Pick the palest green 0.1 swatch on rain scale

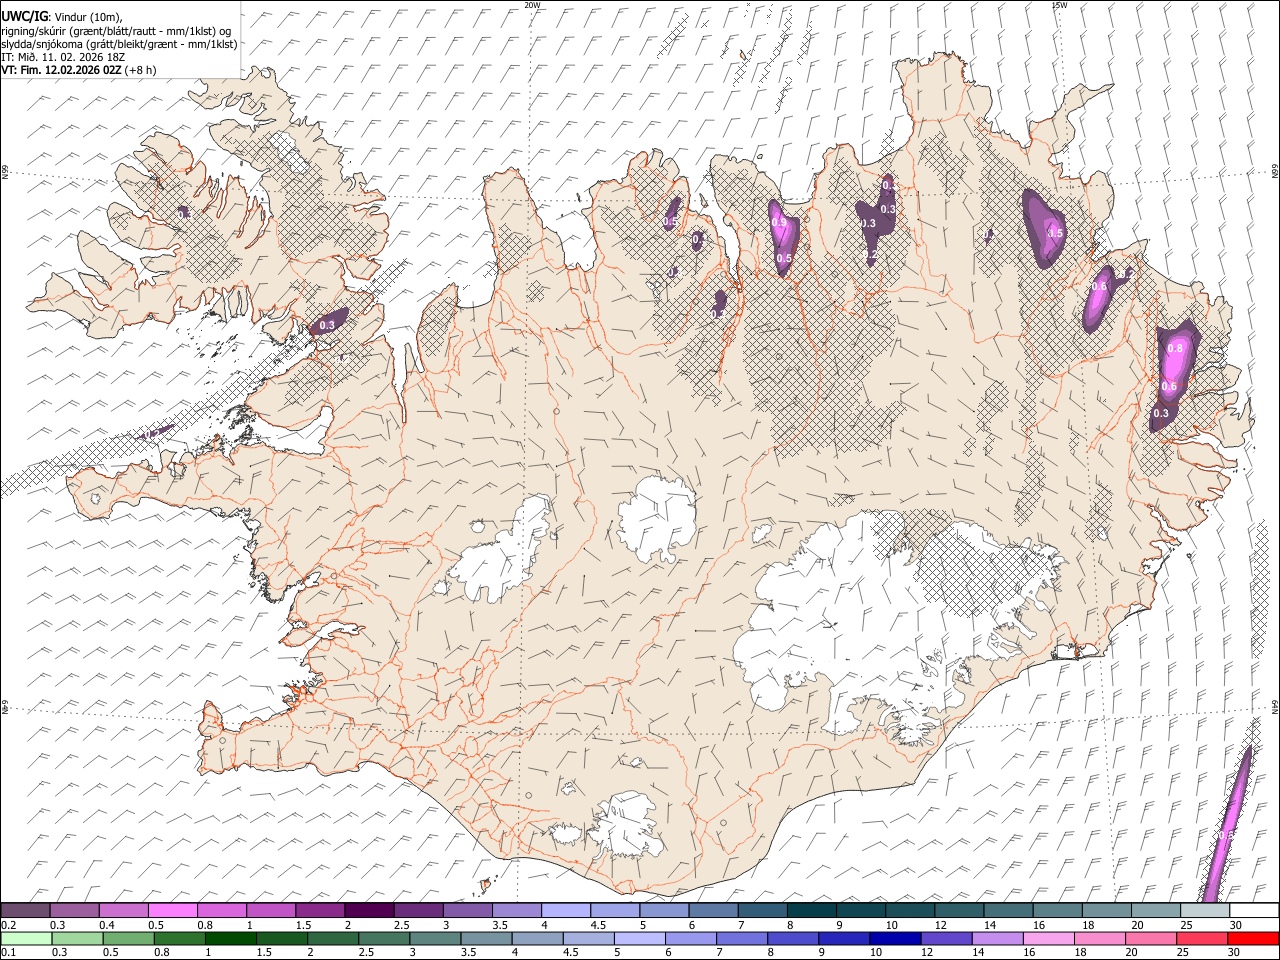pyautogui.click(x=26, y=938)
